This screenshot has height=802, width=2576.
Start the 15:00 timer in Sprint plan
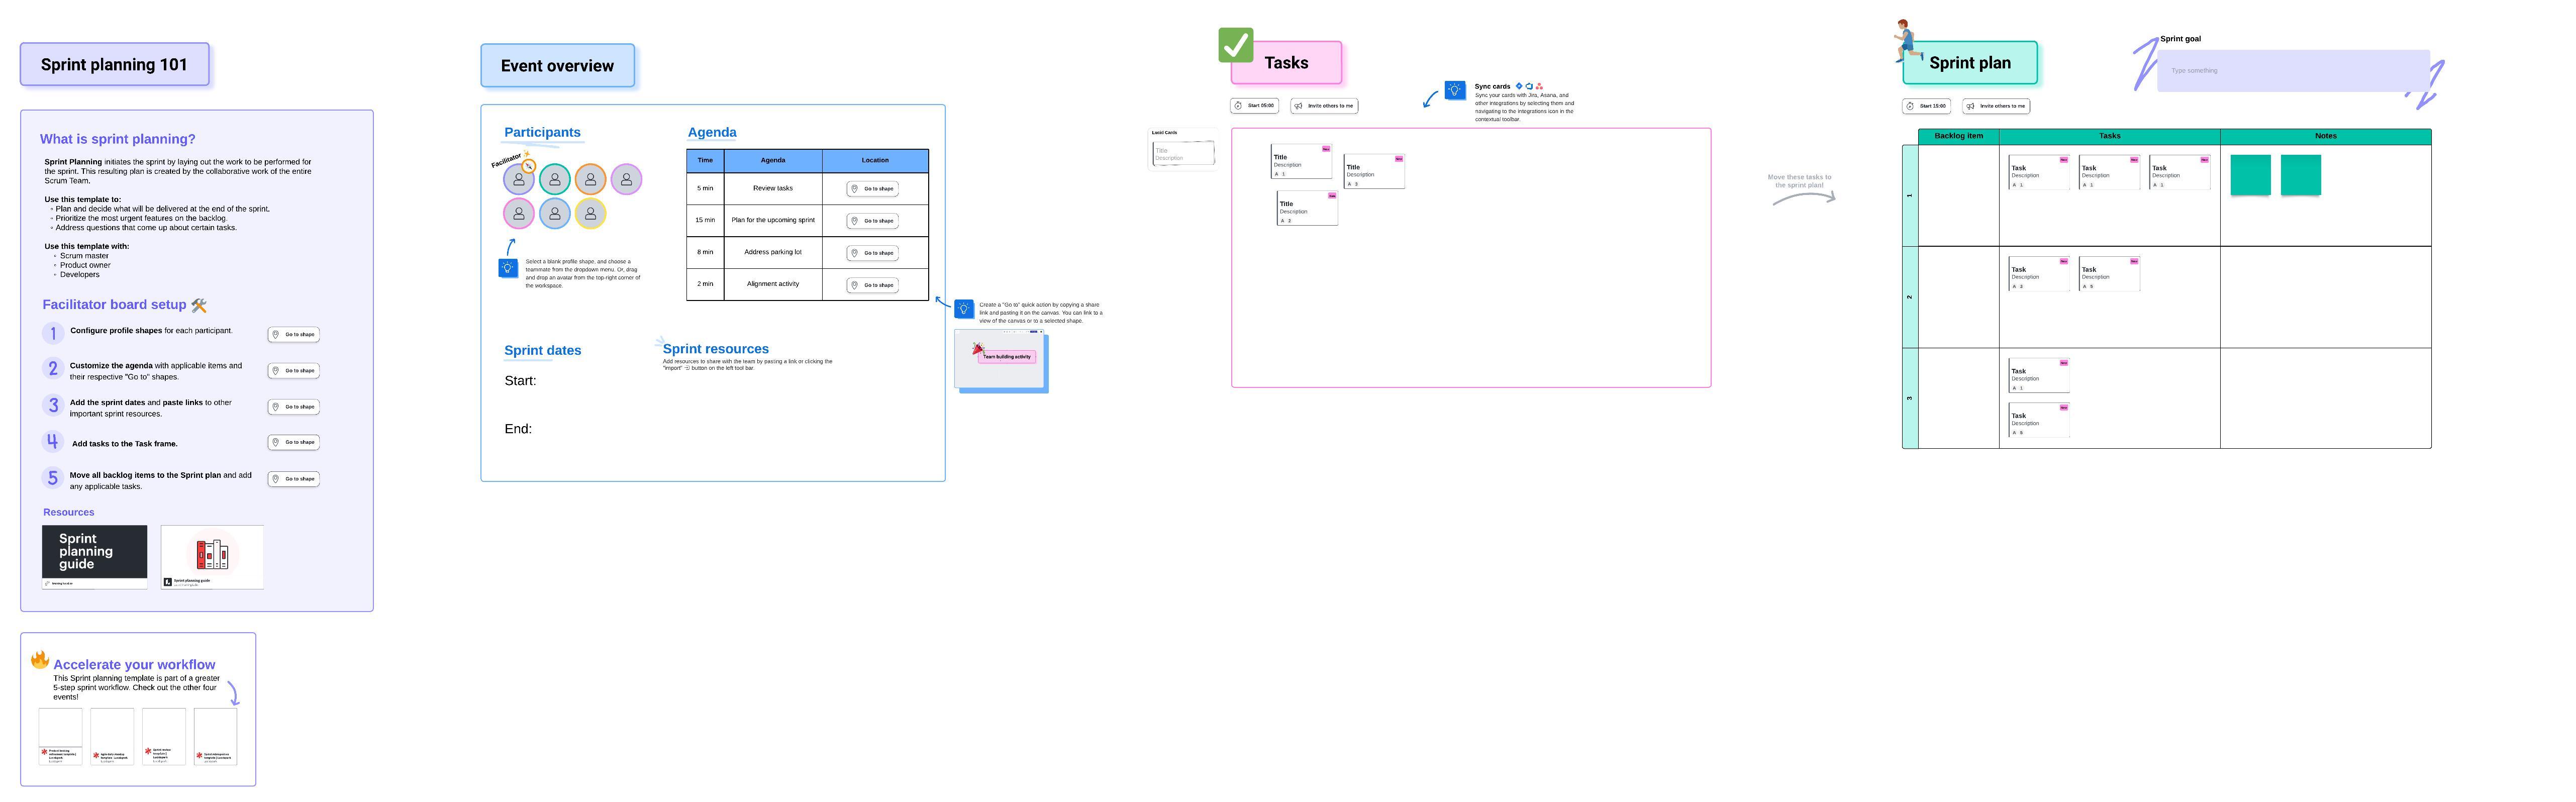[x=1926, y=106]
